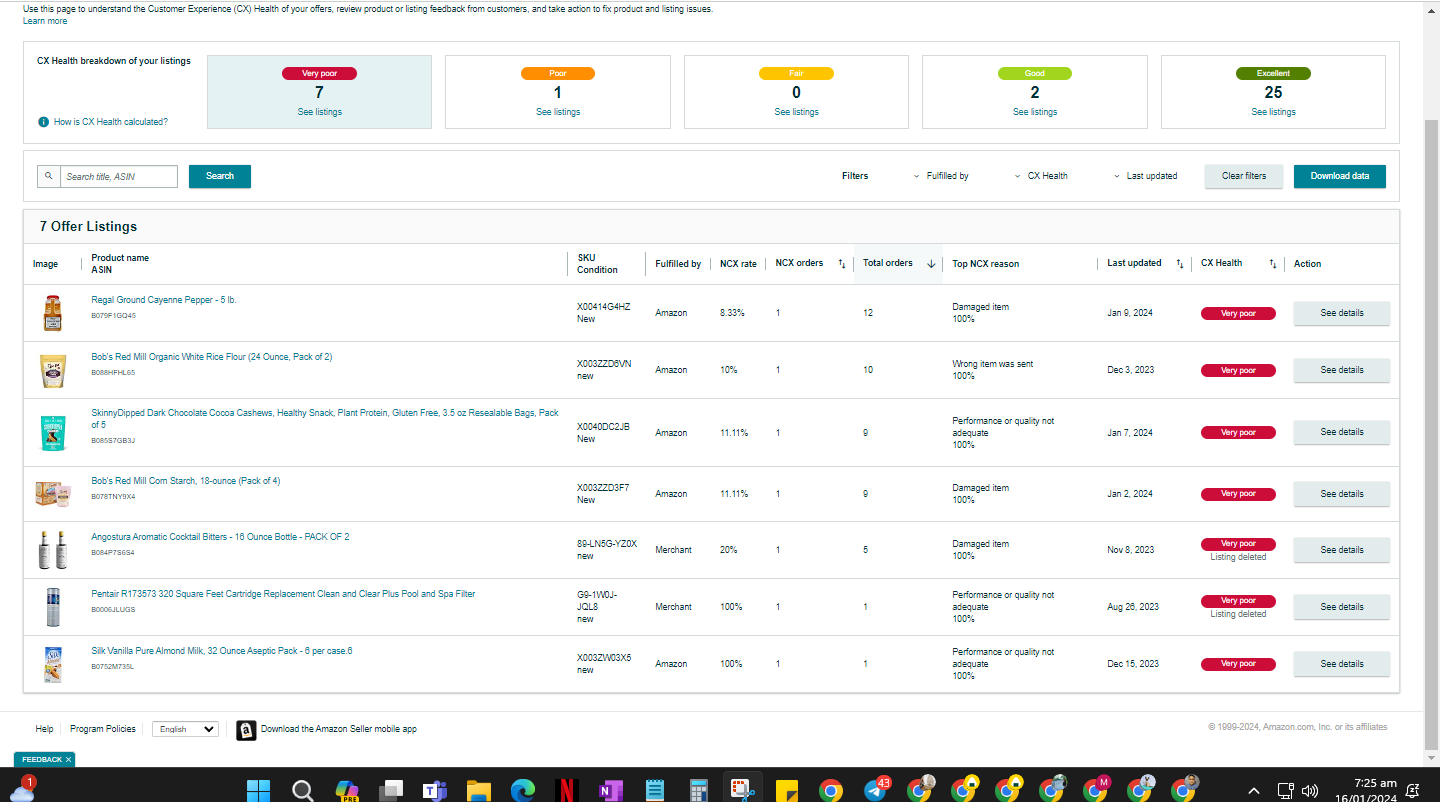This screenshot has height=802, width=1440.
Task: Open SkinnyDipped Dark Chocolate Cocoa Cashews listing
Action: pyautogui.click(x=325, y=418)
